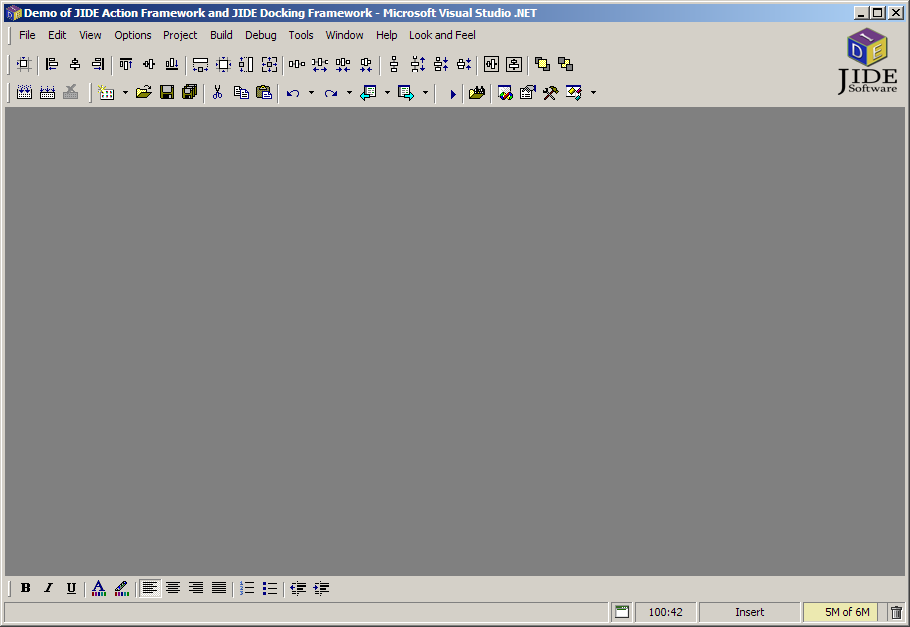
Task: Expand dropdown arrow at end of standard toolbar
Action: pyautogui.click(x=593, y=92)
